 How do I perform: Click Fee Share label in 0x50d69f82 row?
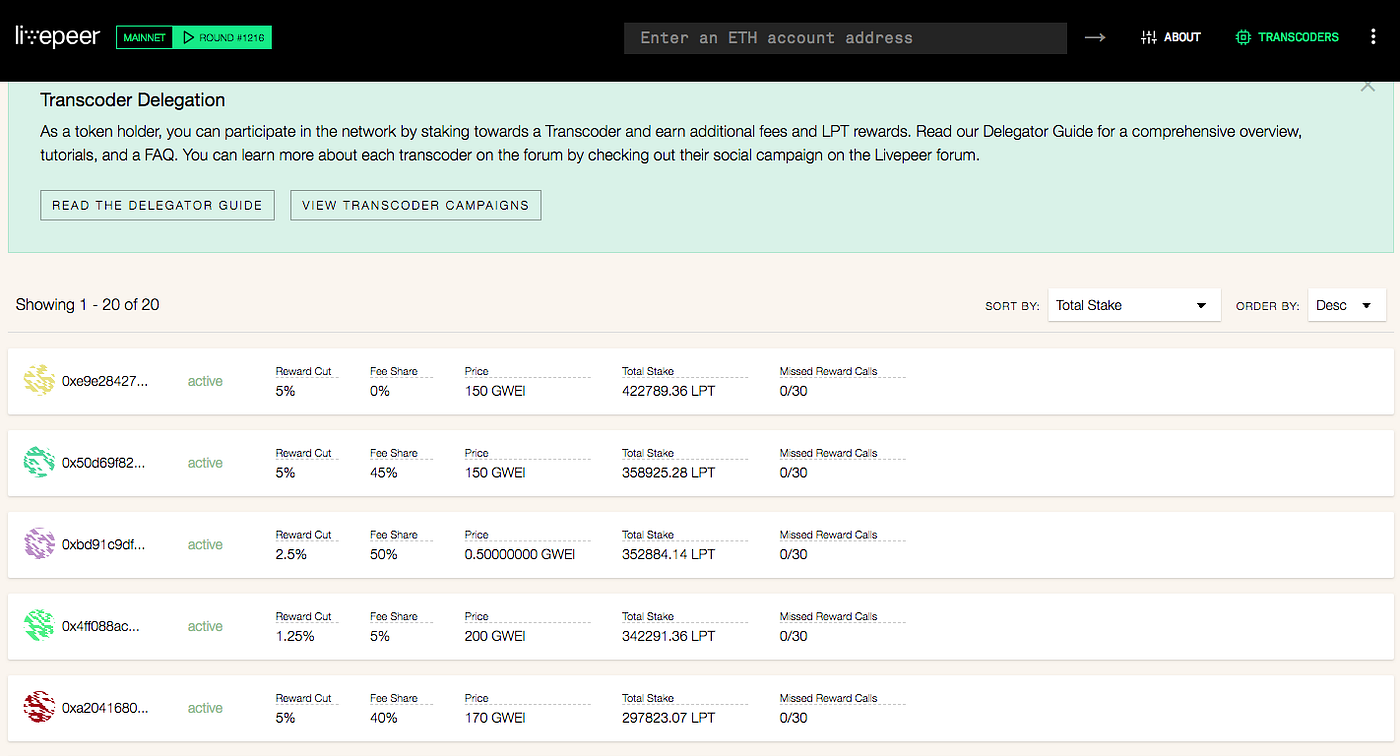tap(394, 453)
